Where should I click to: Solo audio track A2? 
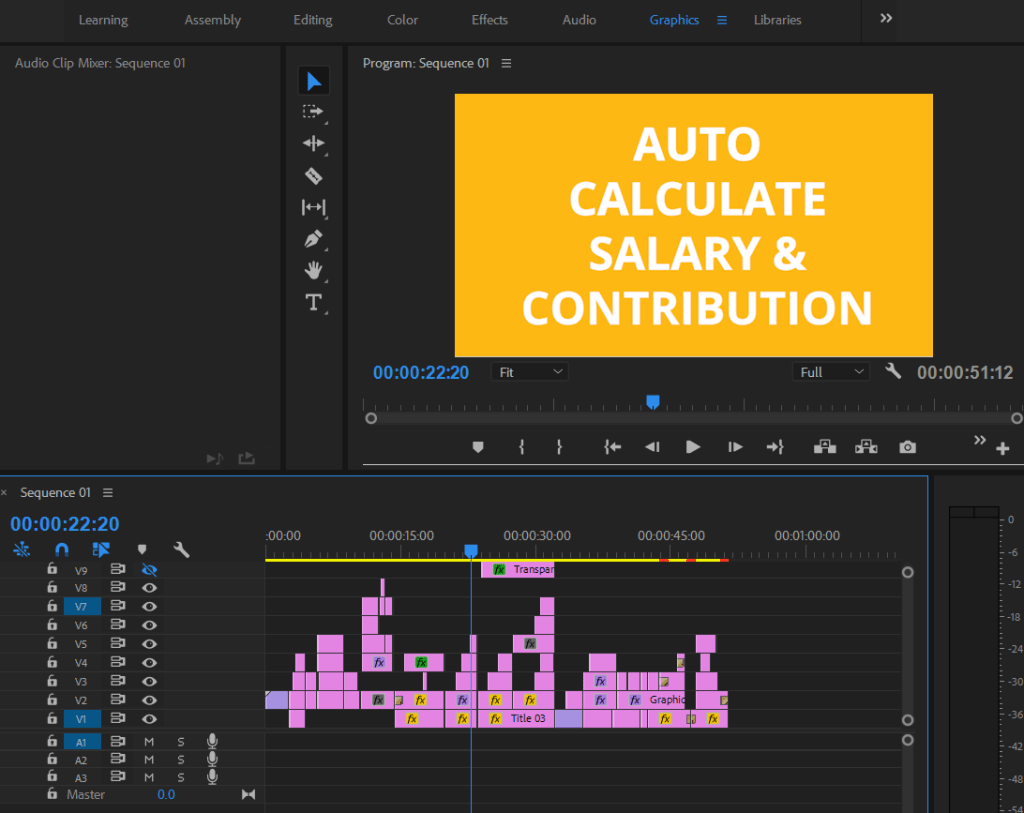point(181,760)
